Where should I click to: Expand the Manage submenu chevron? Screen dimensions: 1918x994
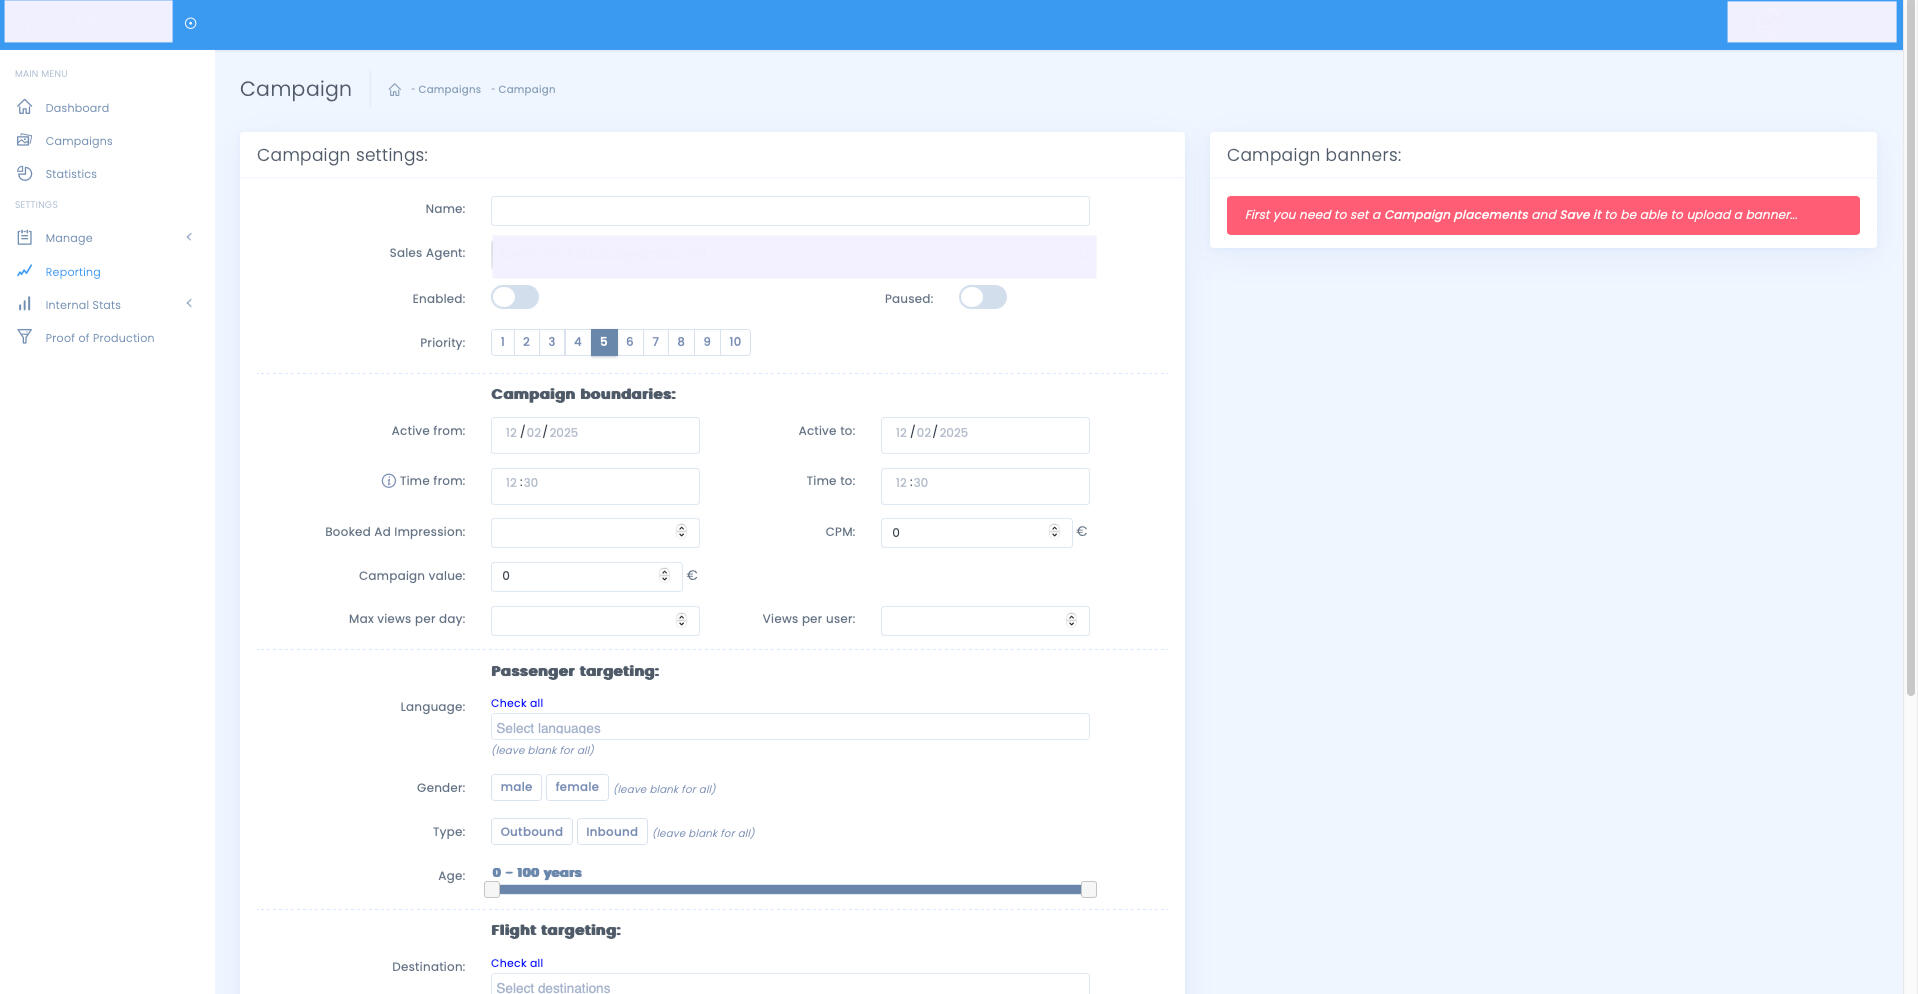(189, 237)
